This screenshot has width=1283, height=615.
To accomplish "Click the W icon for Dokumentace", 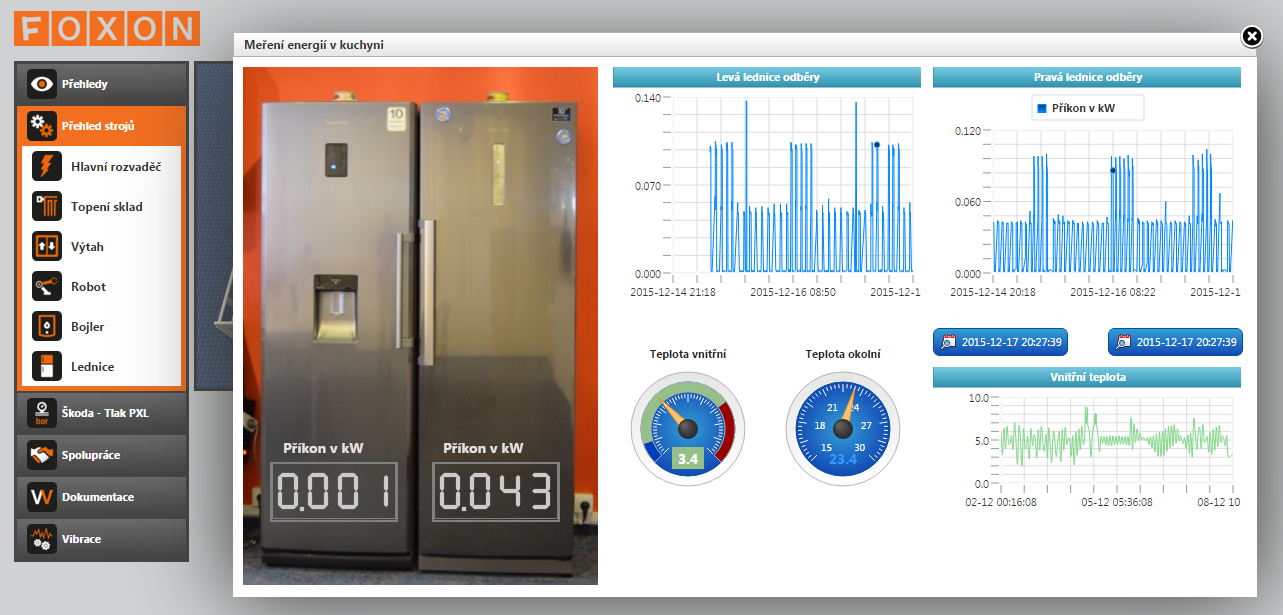I will 41,497.
